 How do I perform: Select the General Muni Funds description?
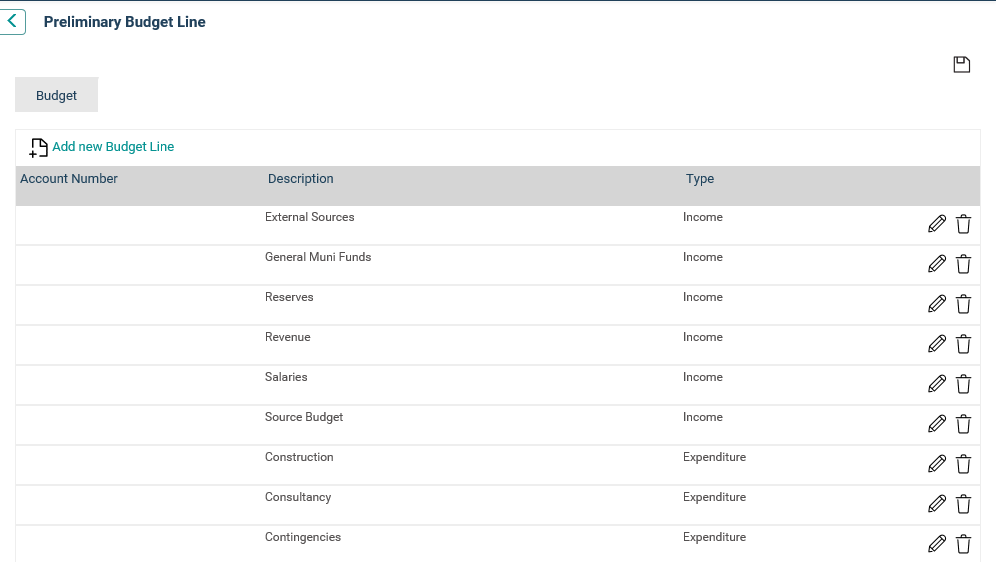(x=318, y=257)
